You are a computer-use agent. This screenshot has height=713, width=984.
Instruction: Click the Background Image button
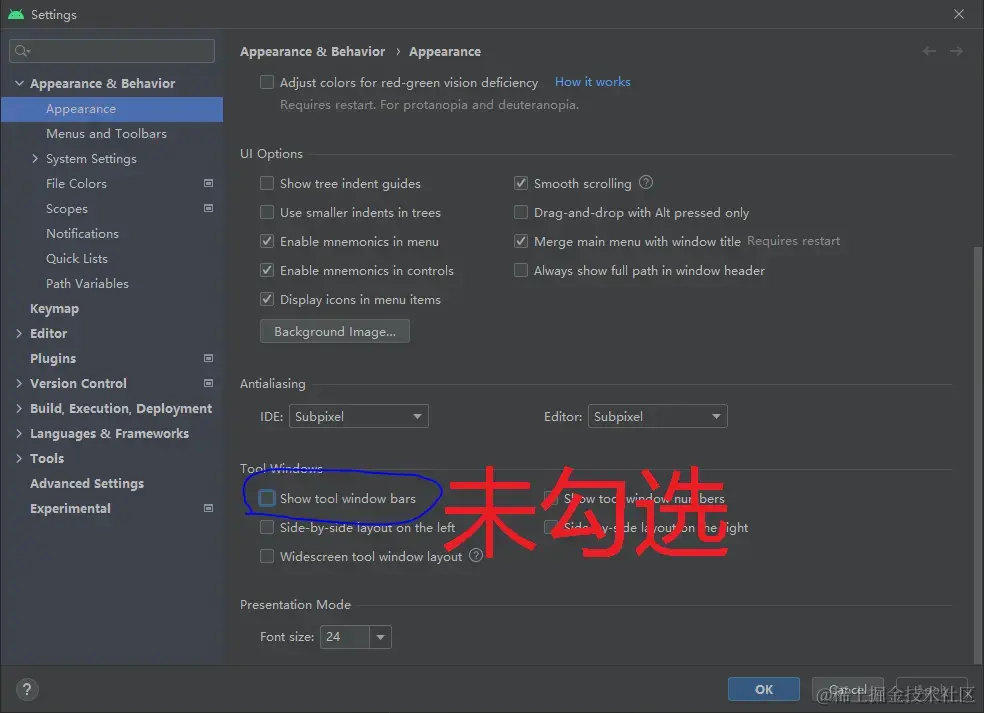334,331
